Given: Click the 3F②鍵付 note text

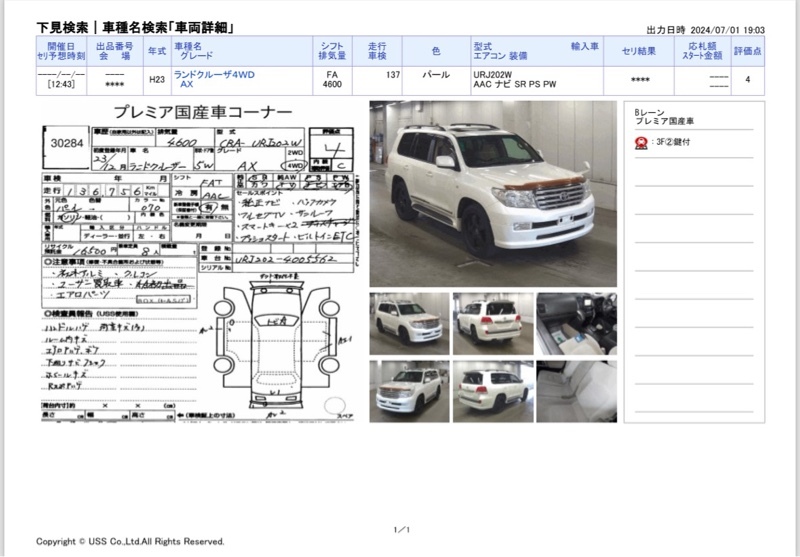Looking at the screenshot, I should click(673, 142).
